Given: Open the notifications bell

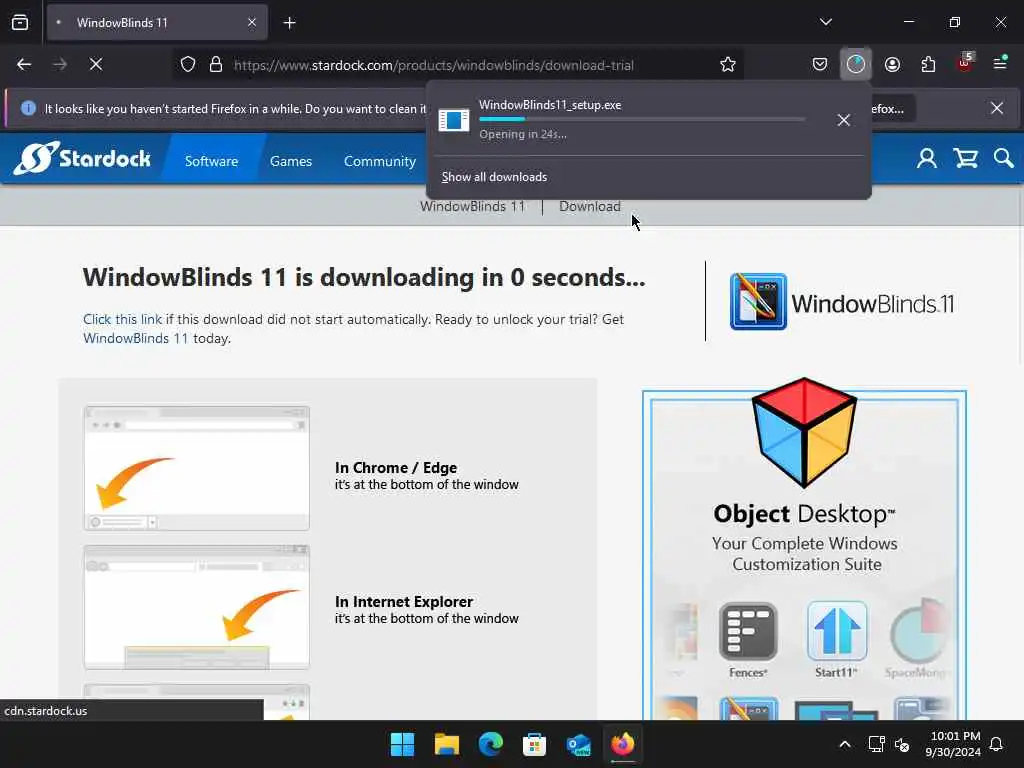Looking at the screenshot, I should pos(997,744).
